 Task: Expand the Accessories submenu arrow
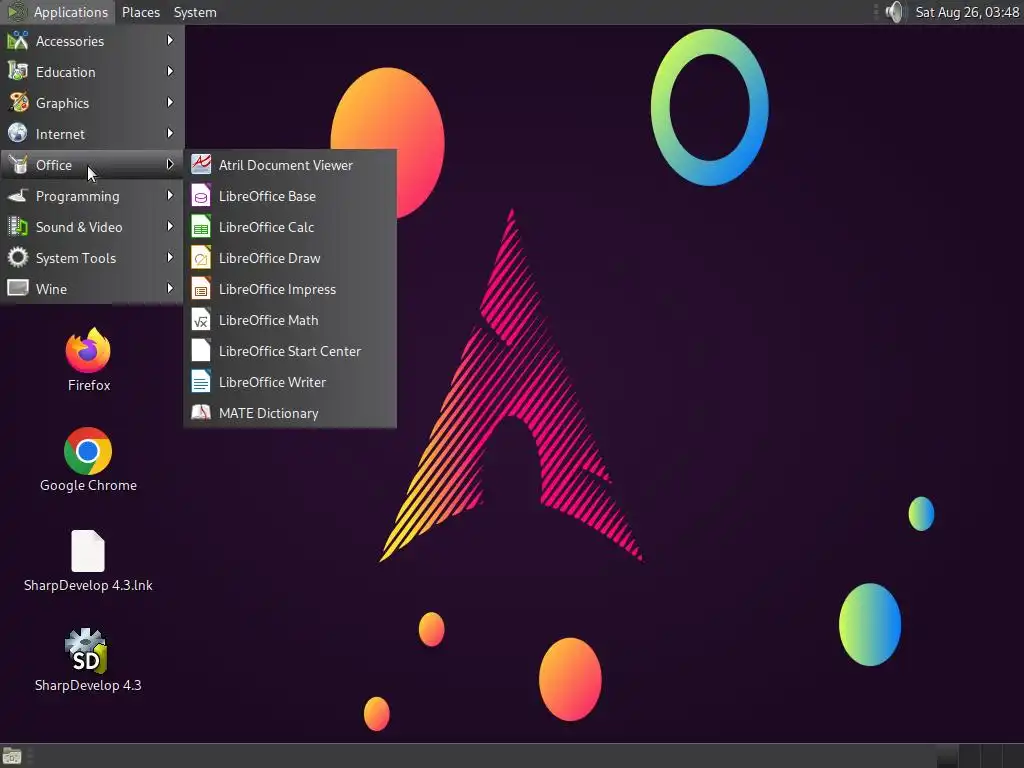[170, 40]
